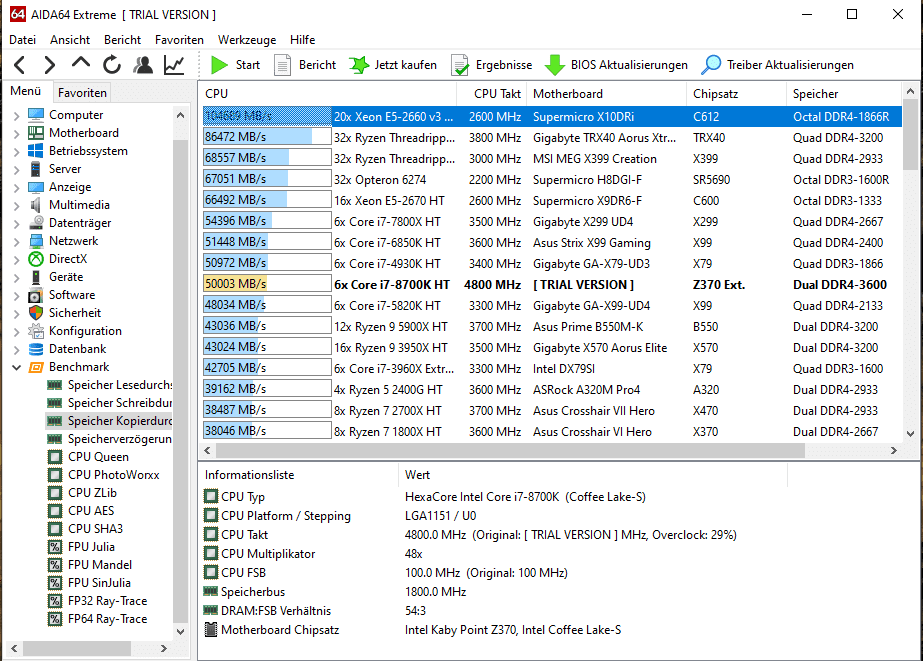Expand the Motherboard tree node arrow

[16, 134]
